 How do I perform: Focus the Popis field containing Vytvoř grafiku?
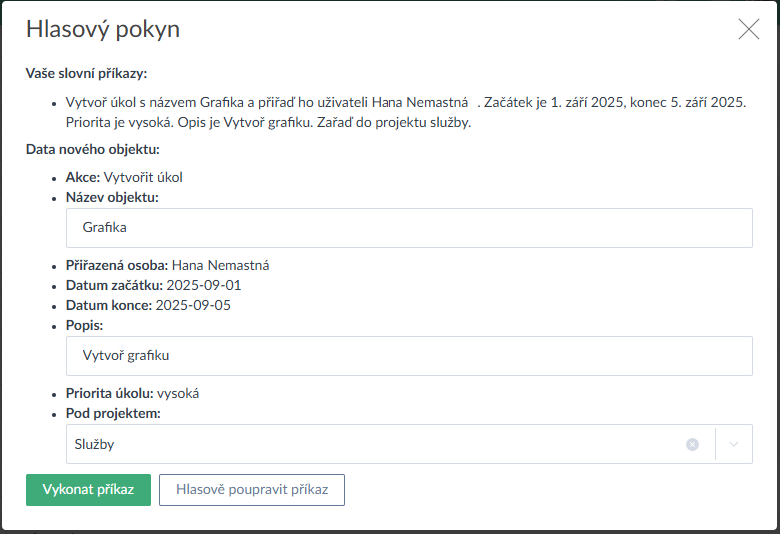pyautogui.click(x=409, y=356)
